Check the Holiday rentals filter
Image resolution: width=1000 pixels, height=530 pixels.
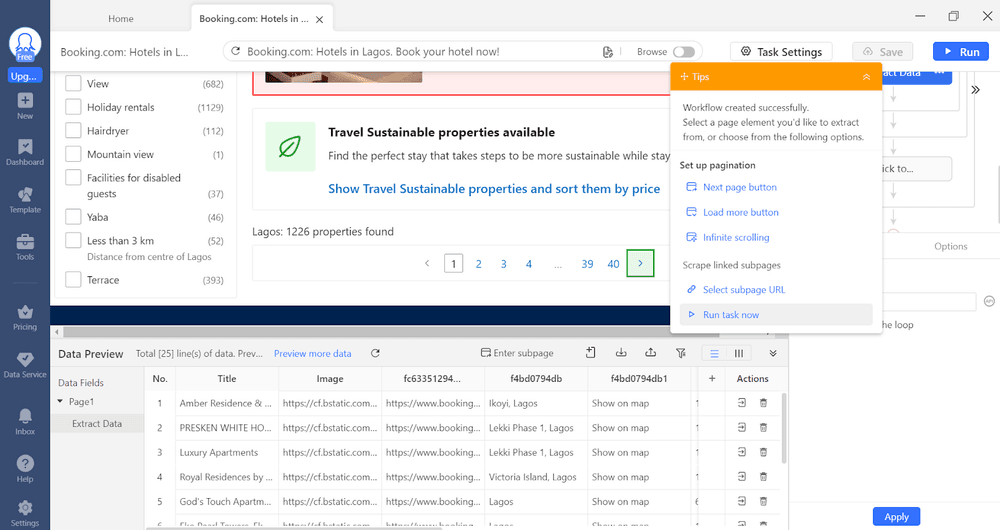pyautogui.click(x=73, y=107)
